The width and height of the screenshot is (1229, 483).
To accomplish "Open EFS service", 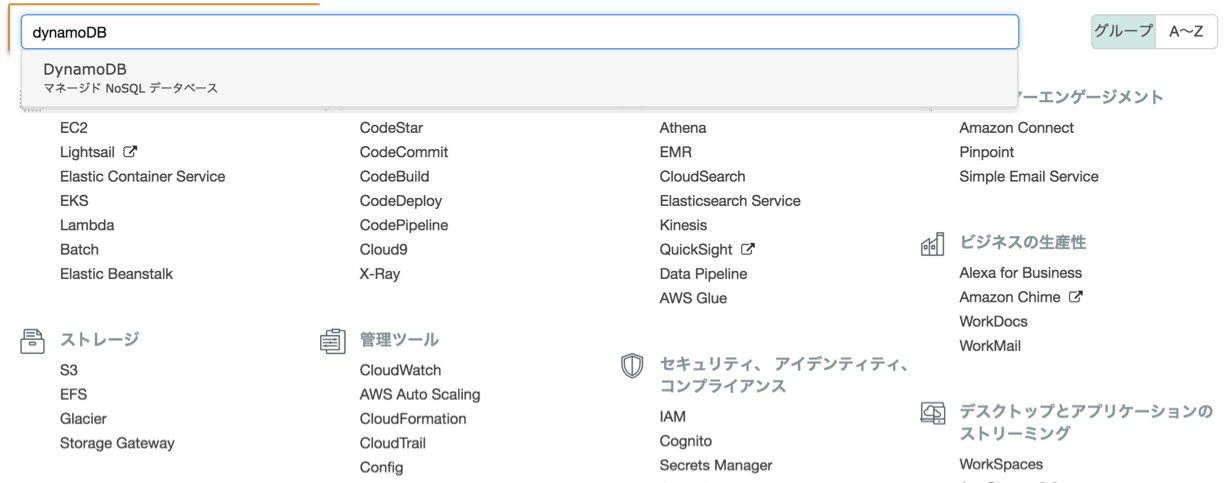I will (x=73, y=394).
